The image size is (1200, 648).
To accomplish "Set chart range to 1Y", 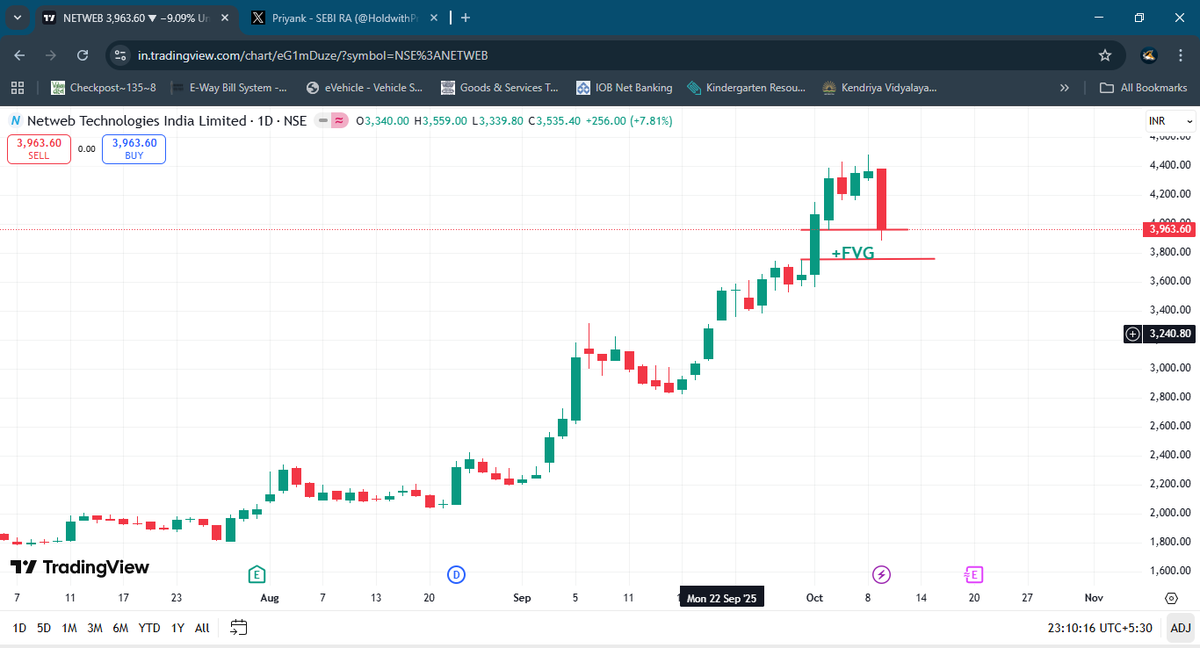I will pos(178,628).
